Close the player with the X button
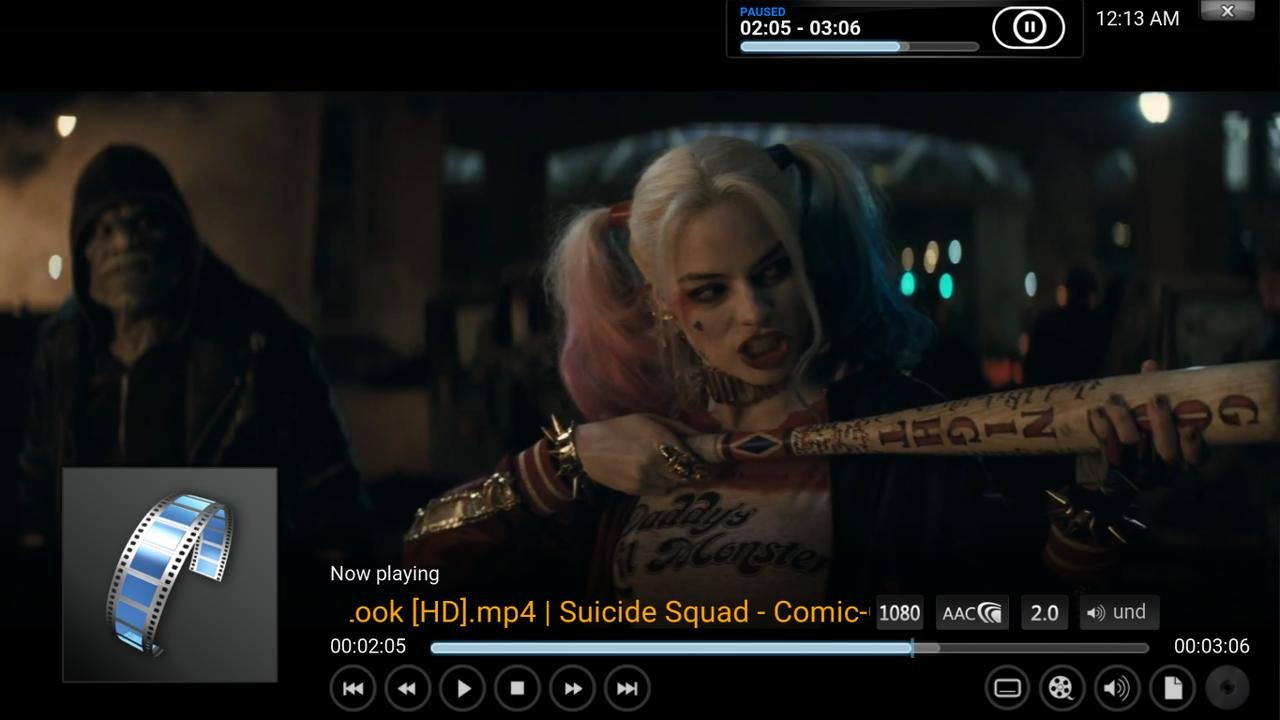This screenshot has width=1280, height=720. click(x=1227, y=11)
